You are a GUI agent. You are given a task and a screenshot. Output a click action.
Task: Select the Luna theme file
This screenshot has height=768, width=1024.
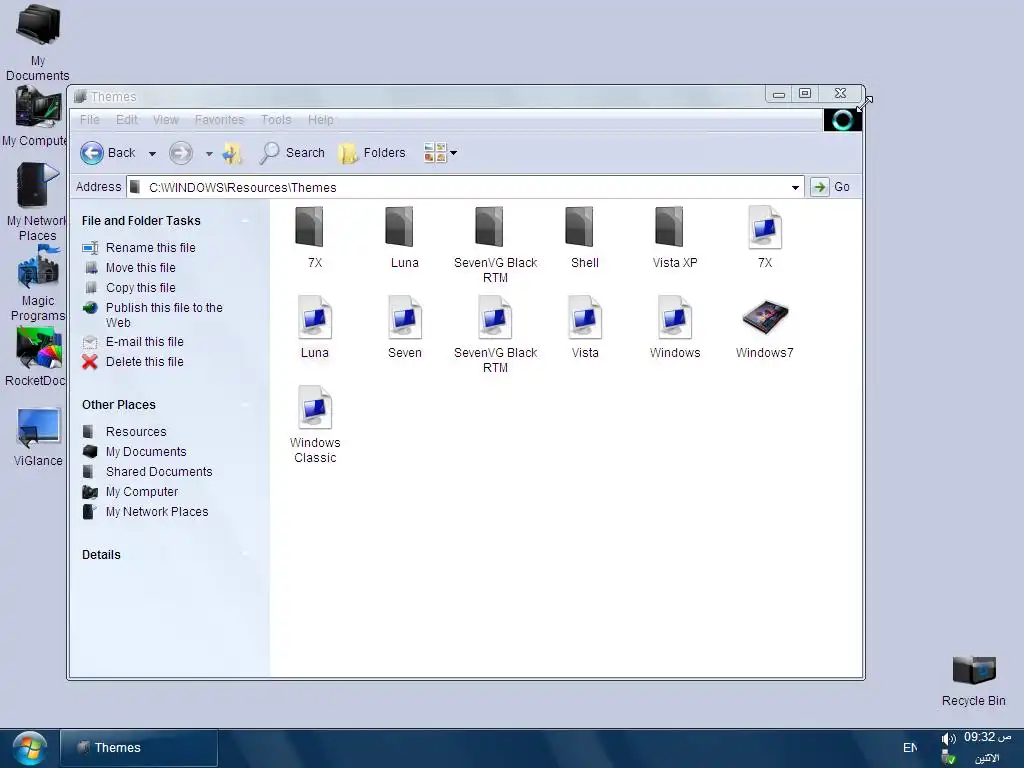pos(314,326)
